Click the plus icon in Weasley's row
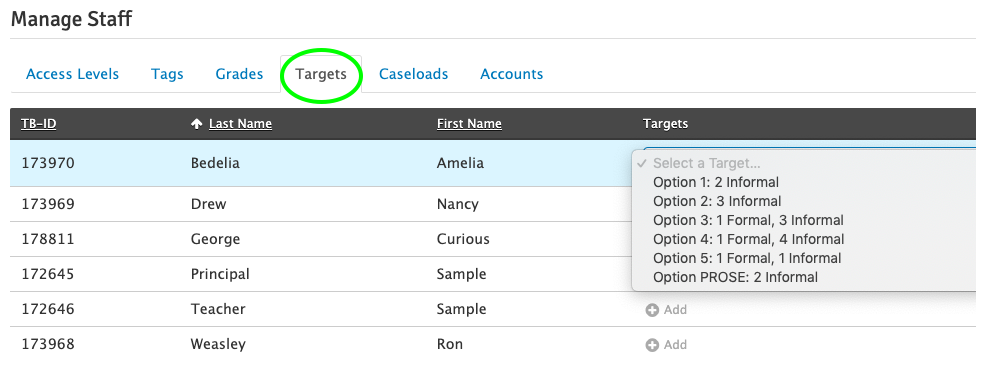The image size is (998, 367). [x=652, y=345]
